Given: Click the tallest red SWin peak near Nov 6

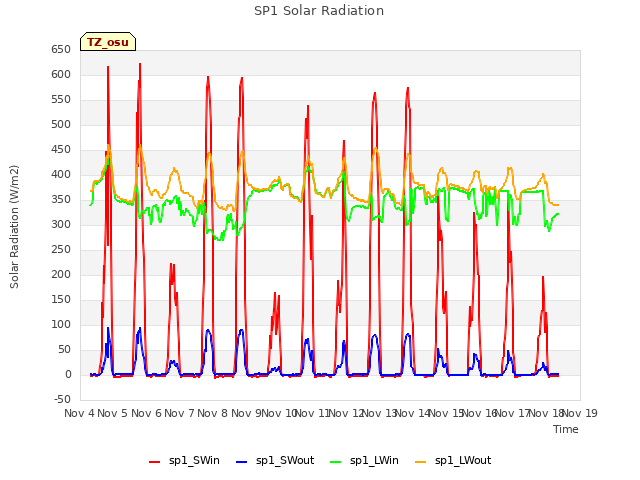Looking at the screenshot, I should [x=140, y=64].
